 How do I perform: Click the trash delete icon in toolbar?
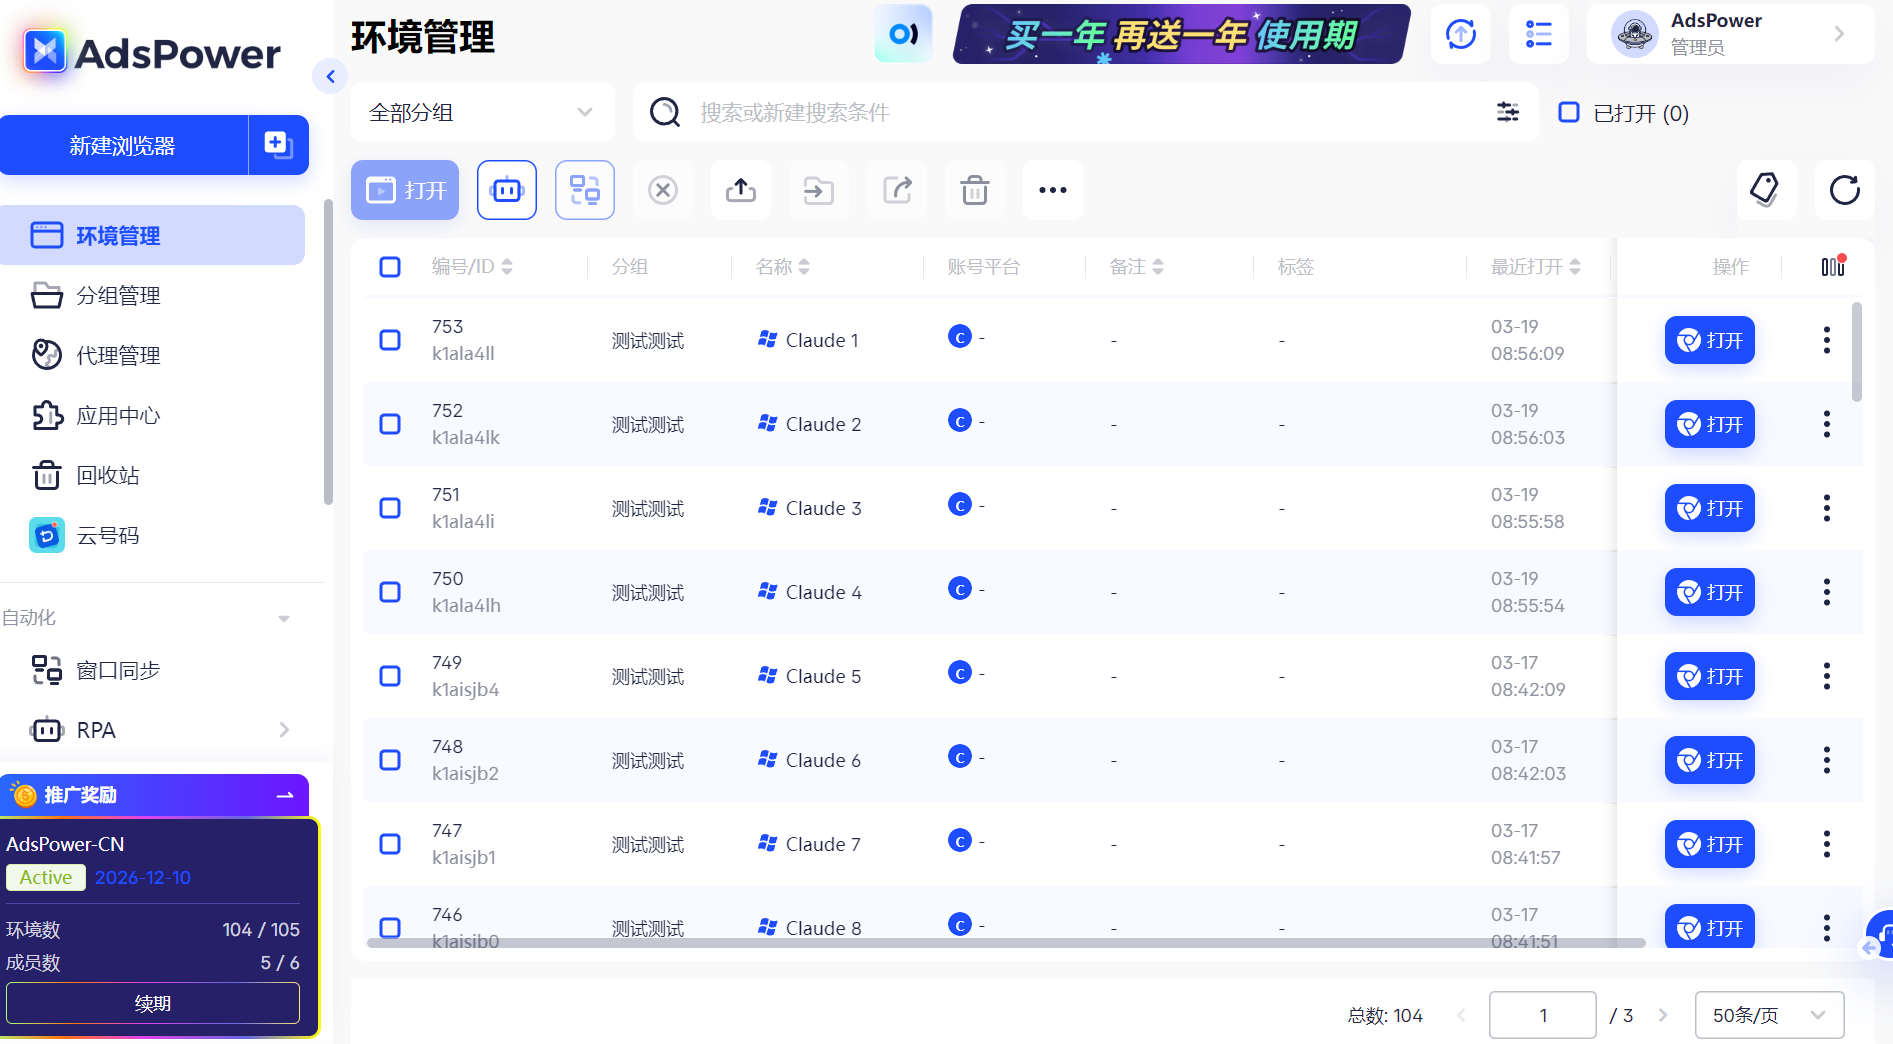[975, 190]
